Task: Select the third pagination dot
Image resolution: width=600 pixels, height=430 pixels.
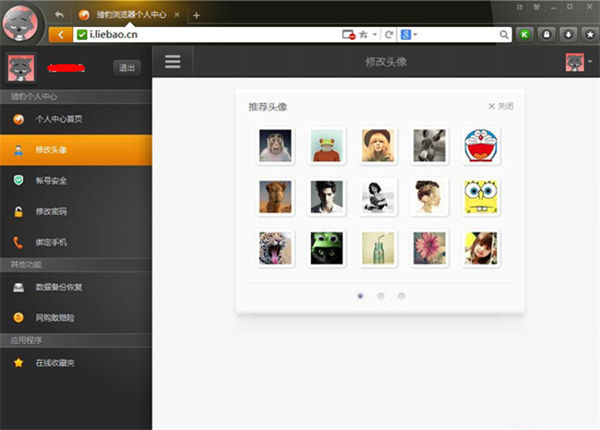Action: pyautogui.click(x=402, y=296)
